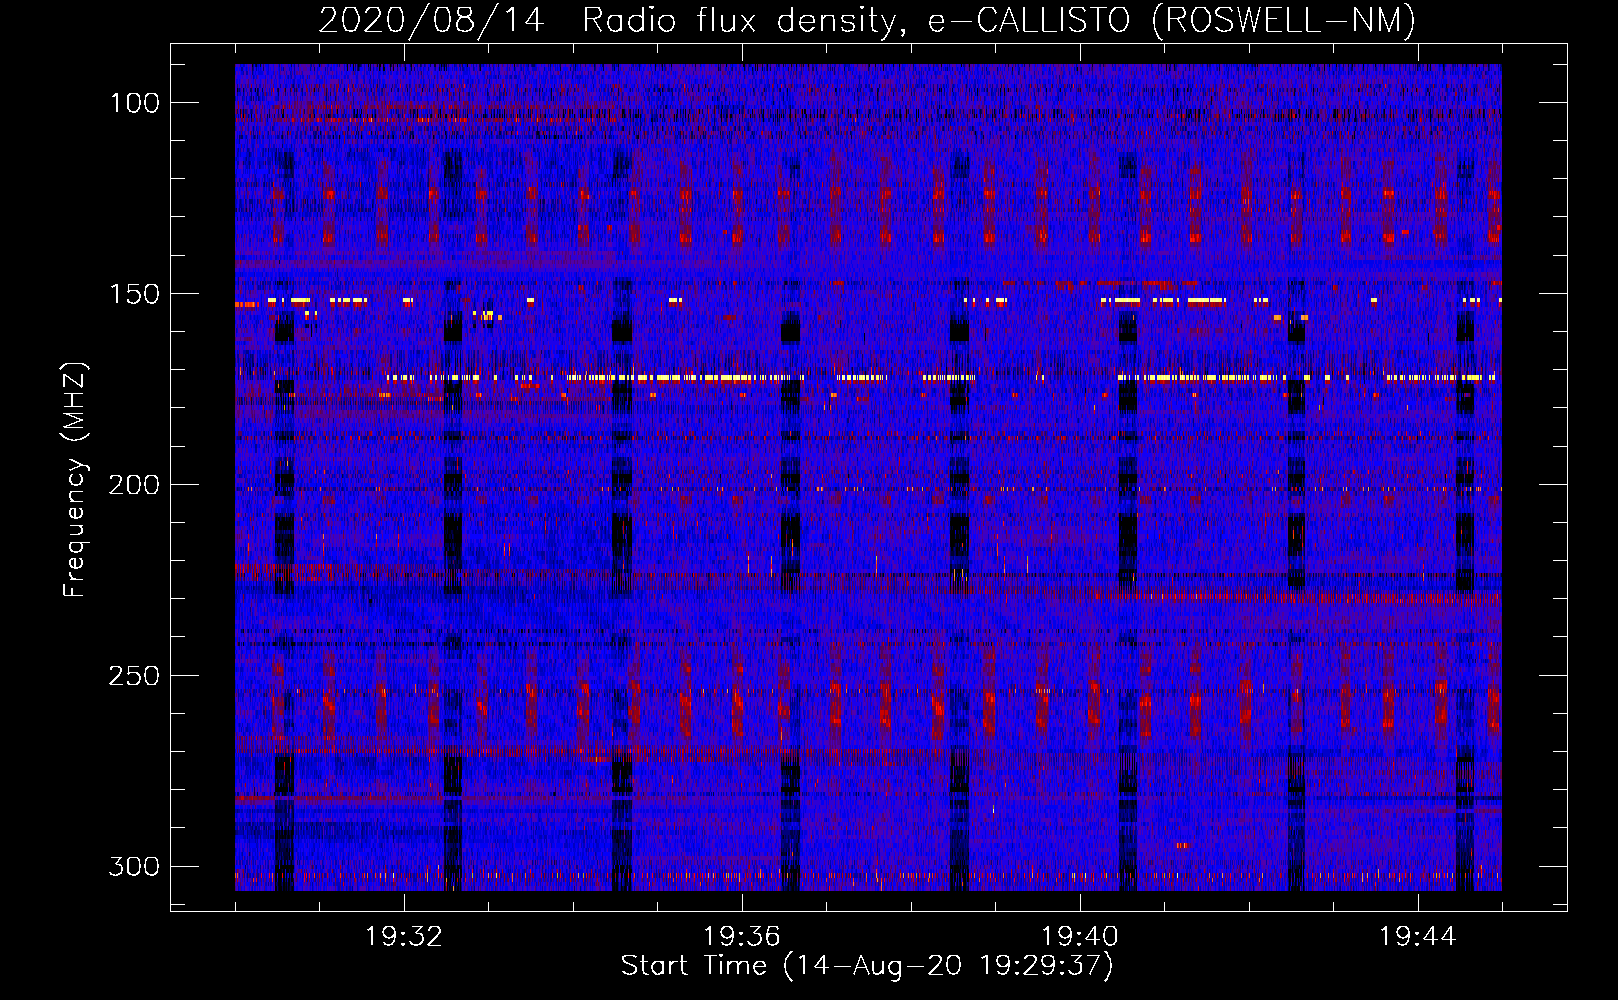Click the frequency tick label '100'
Screen dimensions: 1618x1000
pyautogui.click(x=134, y=103)
